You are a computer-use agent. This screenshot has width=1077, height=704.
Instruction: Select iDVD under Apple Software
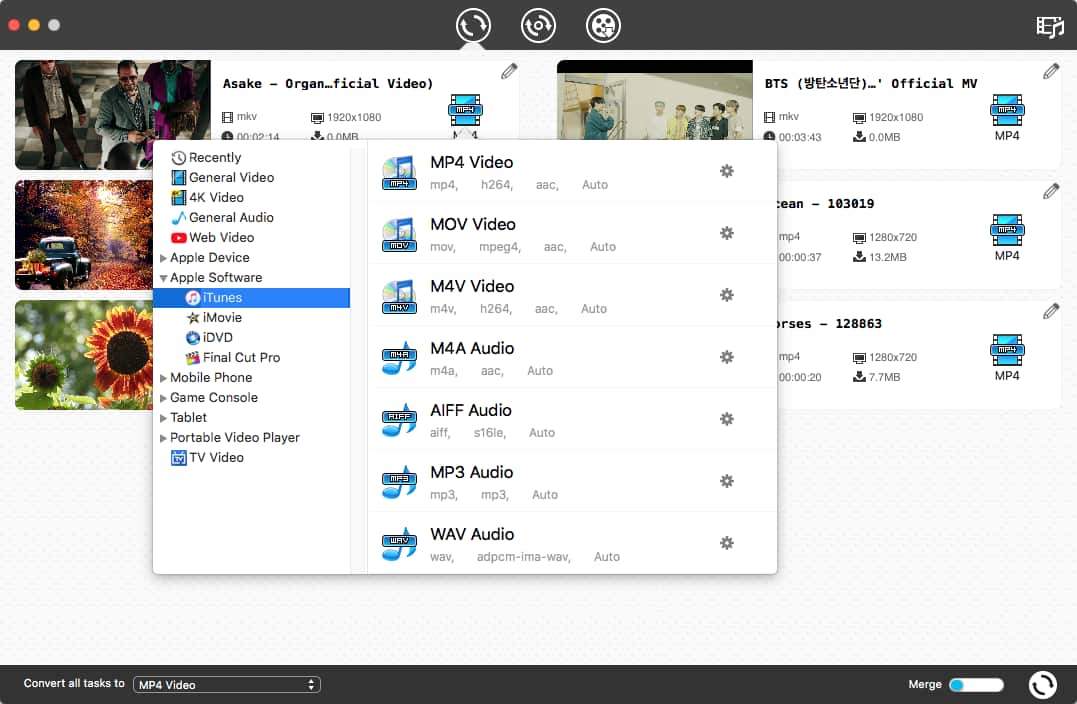(251, 337)
